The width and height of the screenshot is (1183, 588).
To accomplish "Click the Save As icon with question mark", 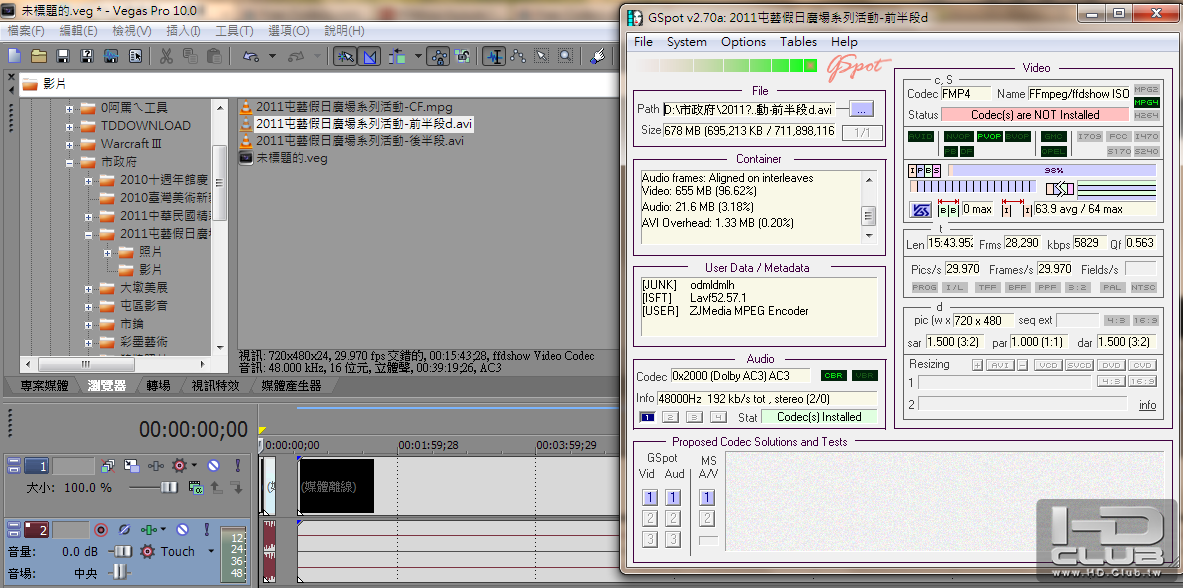I will point(88,56).
